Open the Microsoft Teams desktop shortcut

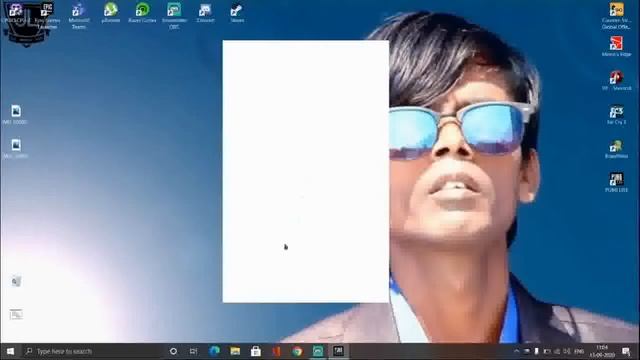(78, 16)
